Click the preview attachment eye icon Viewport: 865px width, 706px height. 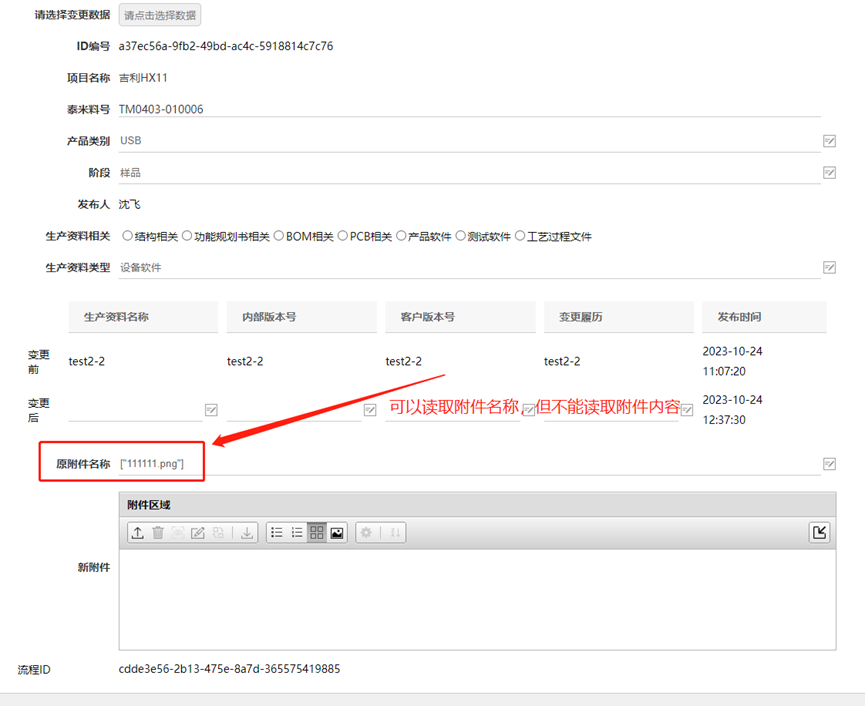(178, 533)
